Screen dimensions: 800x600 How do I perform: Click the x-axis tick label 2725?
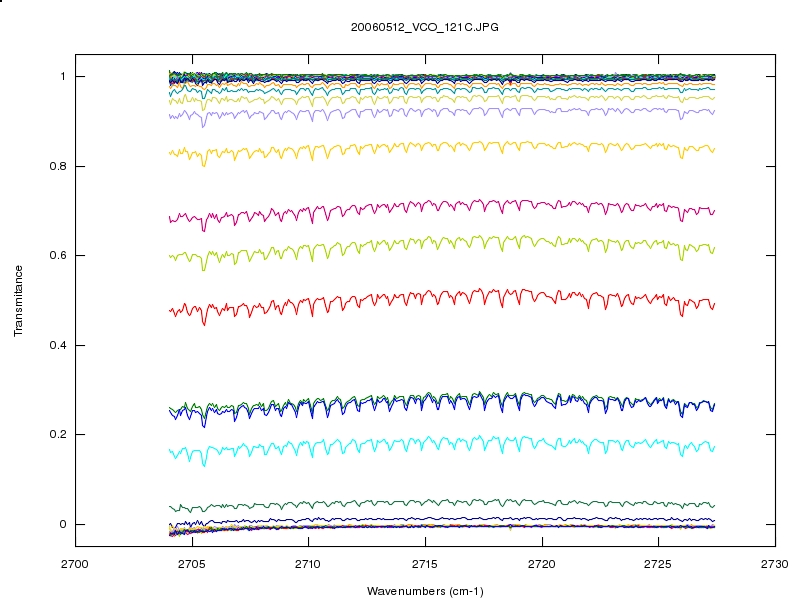click(658, 564)
